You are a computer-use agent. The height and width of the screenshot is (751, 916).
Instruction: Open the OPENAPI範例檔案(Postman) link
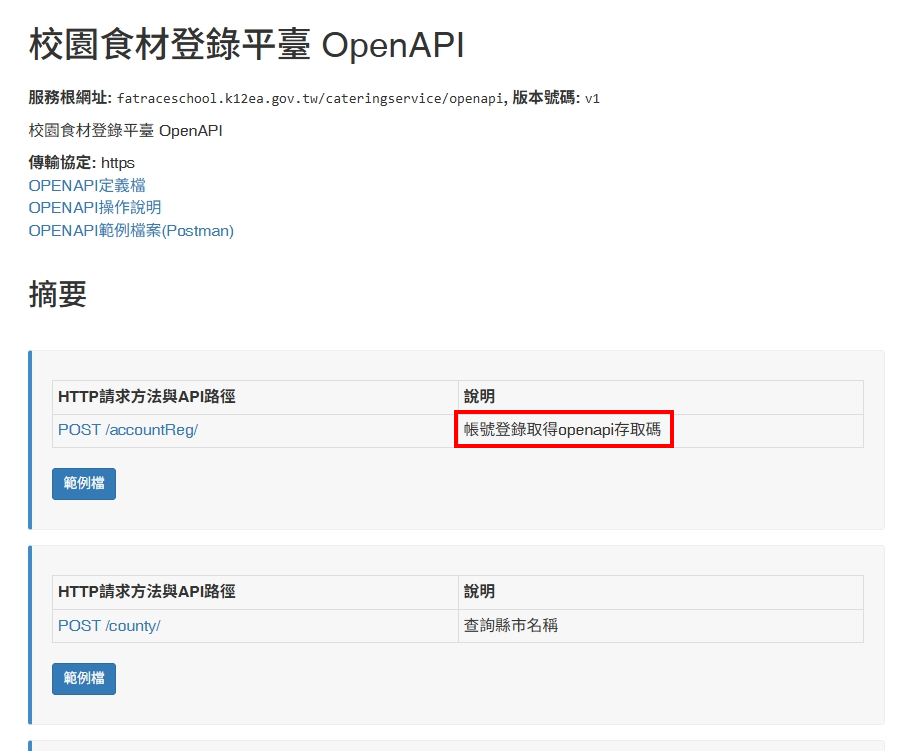pos(131,230)
